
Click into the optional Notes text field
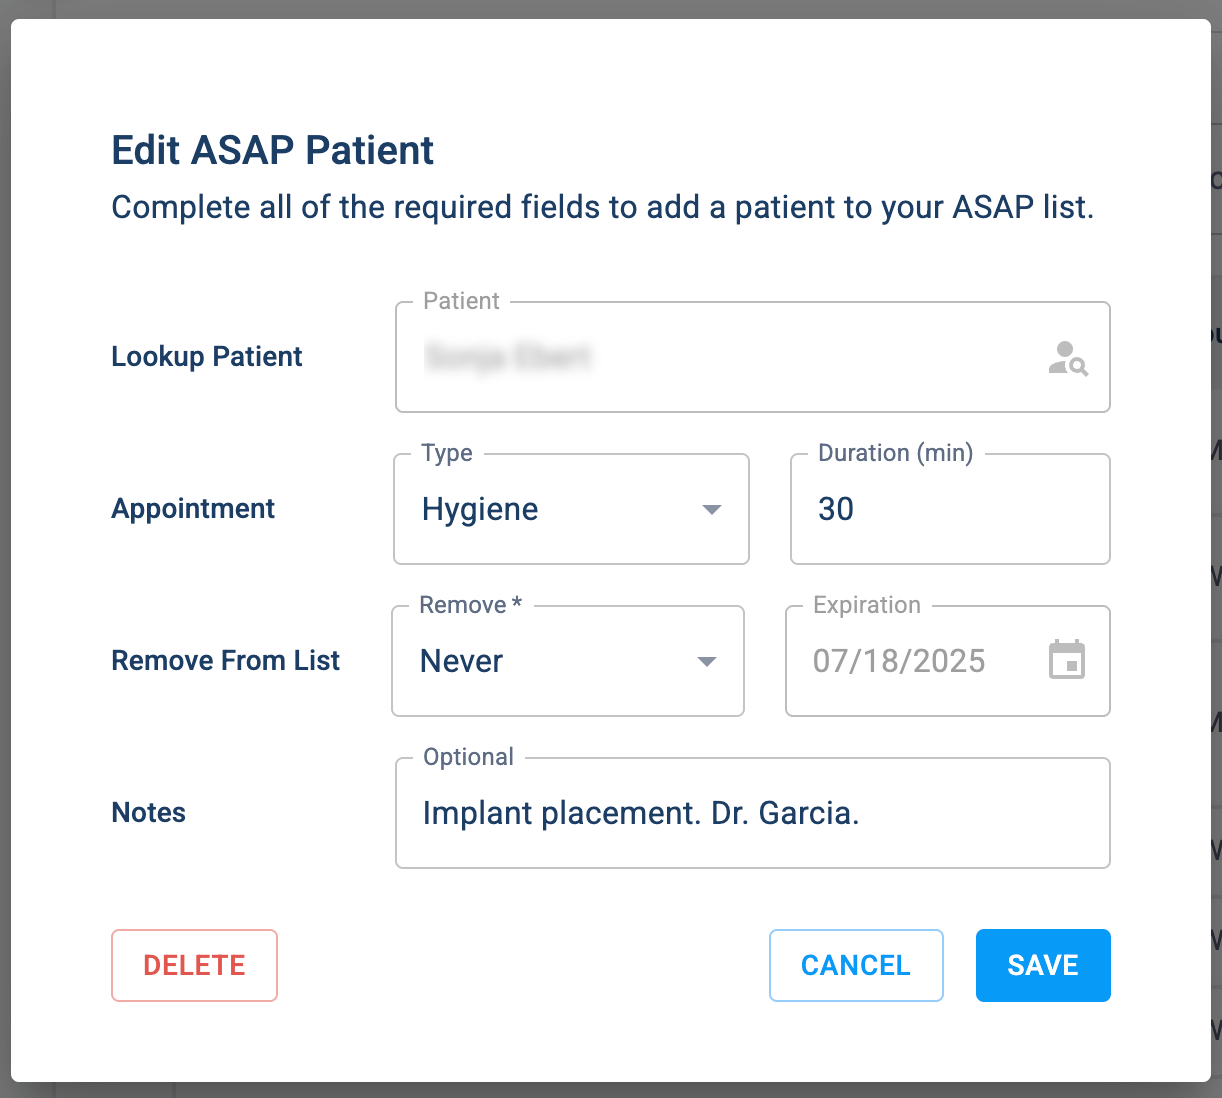753,813
